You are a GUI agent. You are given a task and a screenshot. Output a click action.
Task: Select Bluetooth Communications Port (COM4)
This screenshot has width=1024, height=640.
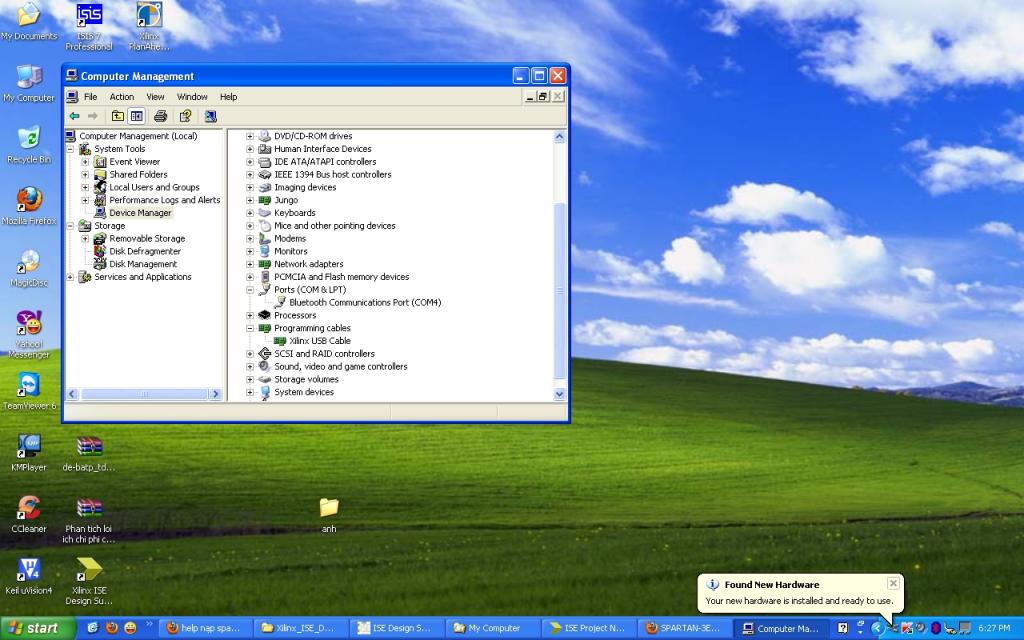[364, 302]
